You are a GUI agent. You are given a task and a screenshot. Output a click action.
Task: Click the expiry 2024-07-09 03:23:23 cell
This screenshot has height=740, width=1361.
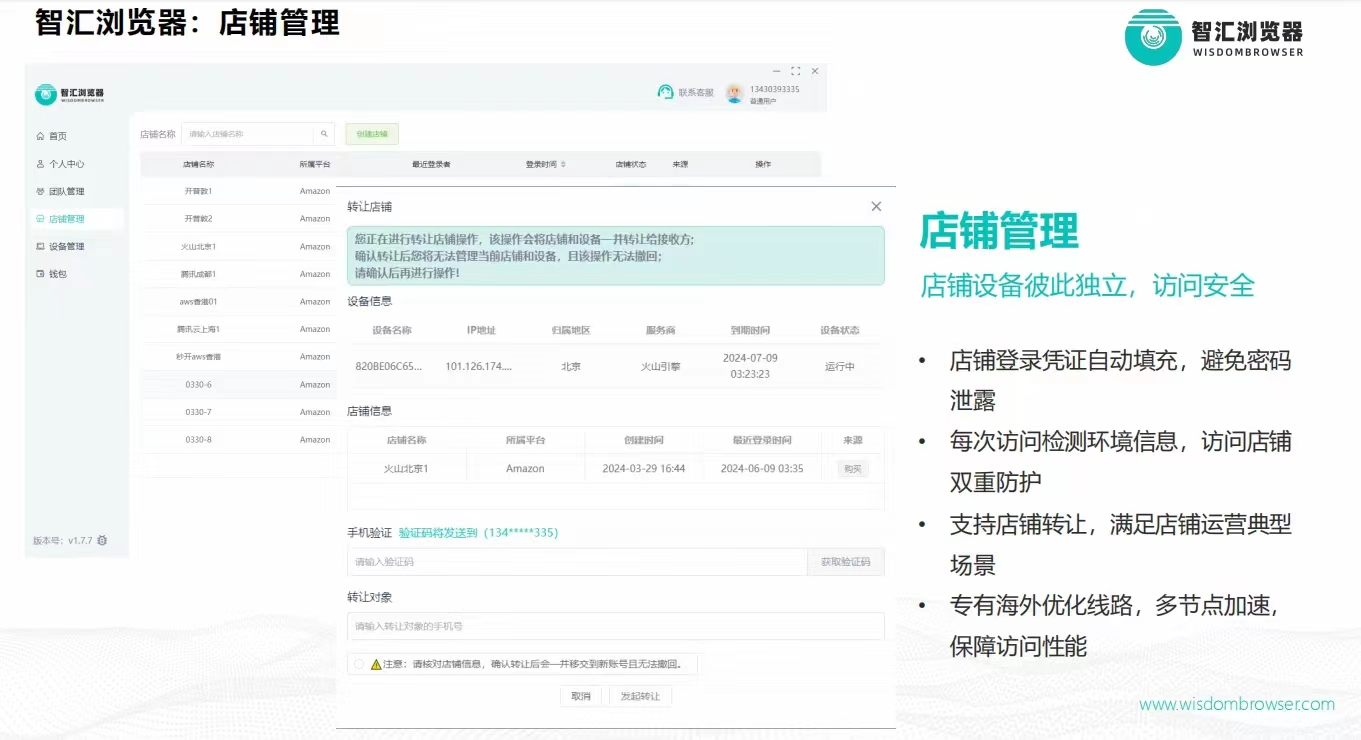click(x=750, y=366)
